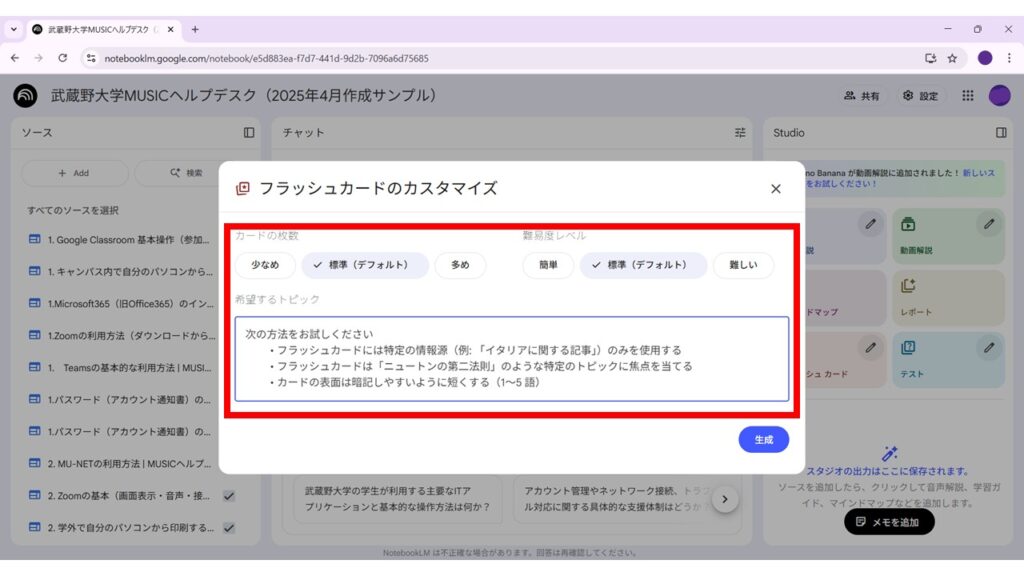Show next suggested question chevron
The image size is (1024, 576).
pos(725,499)
